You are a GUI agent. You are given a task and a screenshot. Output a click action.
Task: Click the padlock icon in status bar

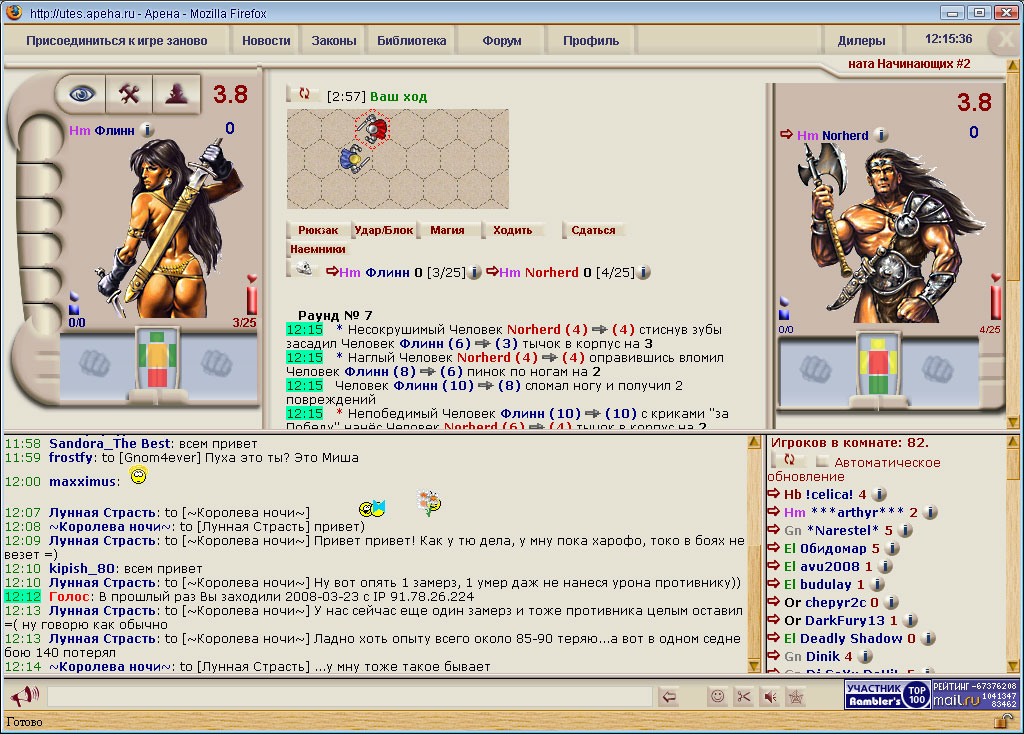tap(1003, 721)
